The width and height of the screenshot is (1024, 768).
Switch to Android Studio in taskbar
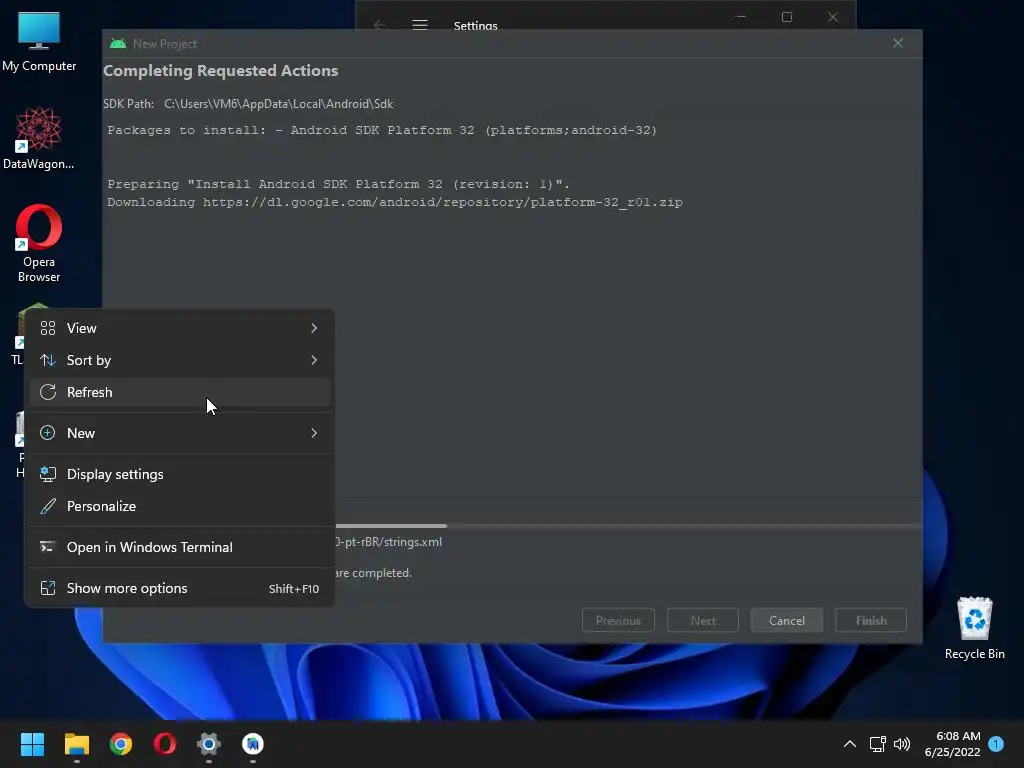pos(253,744)
